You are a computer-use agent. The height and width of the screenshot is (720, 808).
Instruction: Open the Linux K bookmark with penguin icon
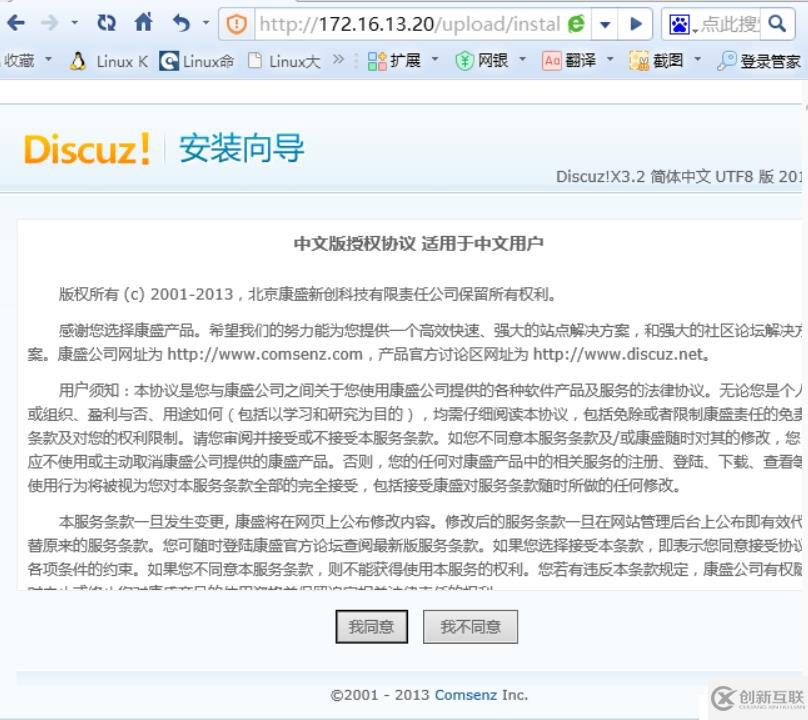tap(109, 61)
